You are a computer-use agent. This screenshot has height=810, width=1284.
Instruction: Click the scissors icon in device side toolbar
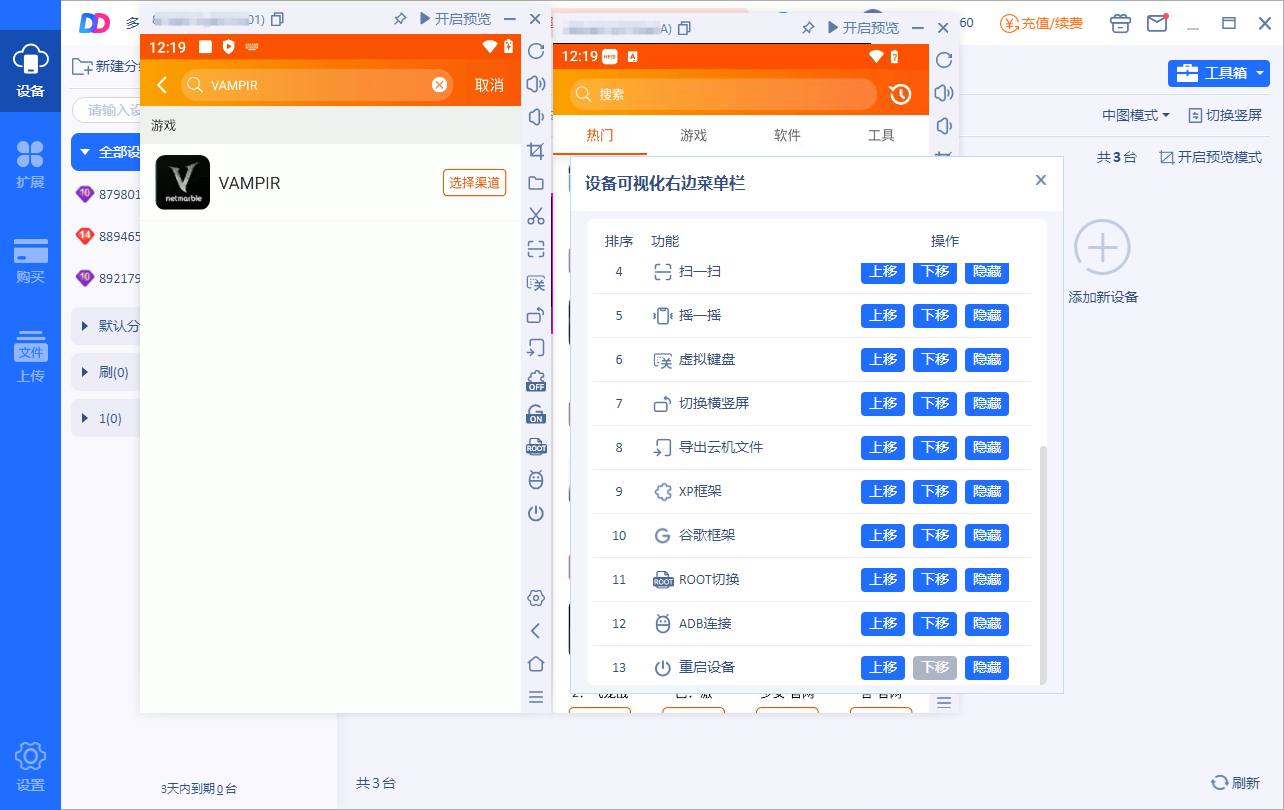pyautogui.click(x=536, y=215)
